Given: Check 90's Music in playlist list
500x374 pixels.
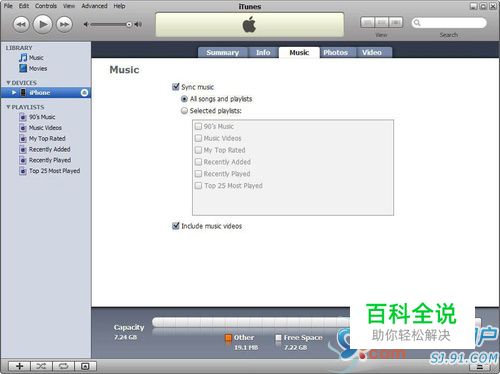Looking at the screenshot, I should point(198,126).
